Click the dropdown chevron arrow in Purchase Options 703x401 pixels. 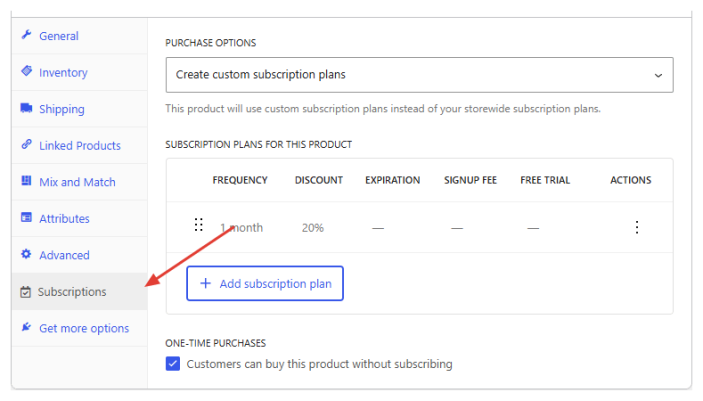[658, 75]
